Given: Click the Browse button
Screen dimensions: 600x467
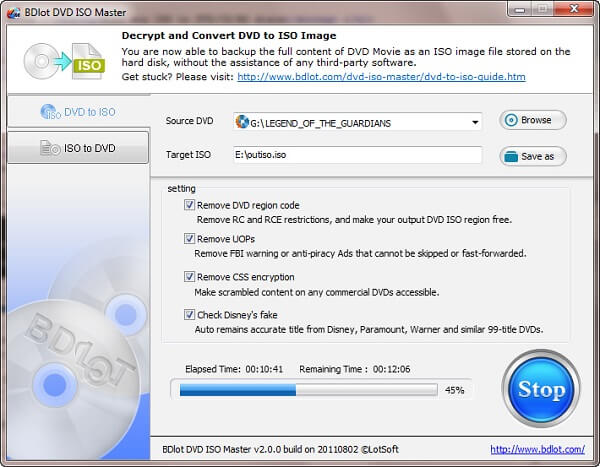Looking at the screenshot, I should coord(533,120).
